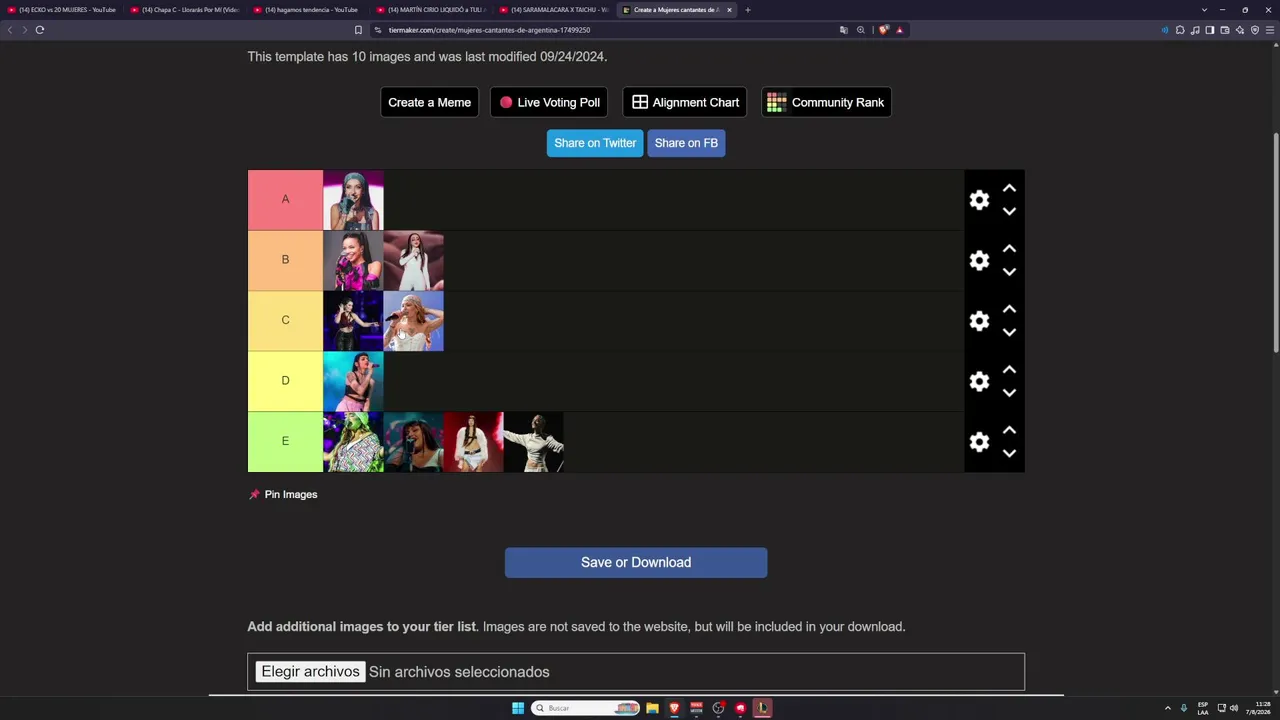The height and width of the screenshot is (720, 1280).
Task: Click Elegir archivos to choose files
Action: pos(310,672)
